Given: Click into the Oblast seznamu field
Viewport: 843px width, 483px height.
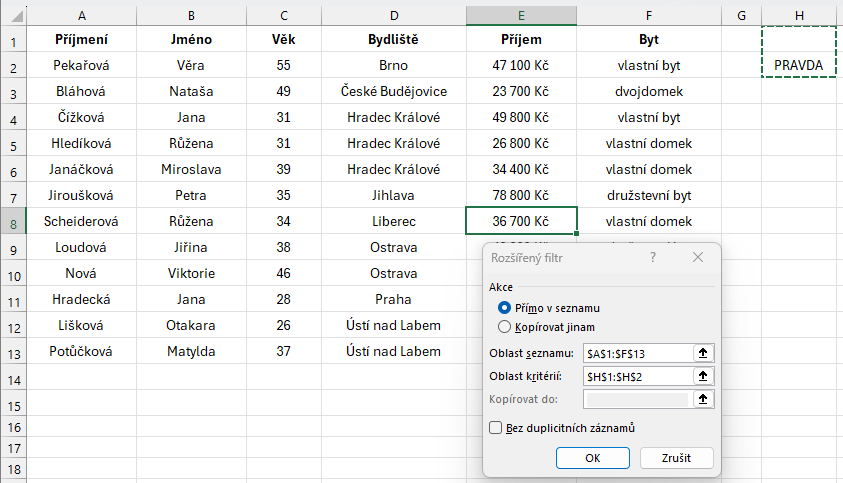Looking at the screenshot, I should 638,353.
